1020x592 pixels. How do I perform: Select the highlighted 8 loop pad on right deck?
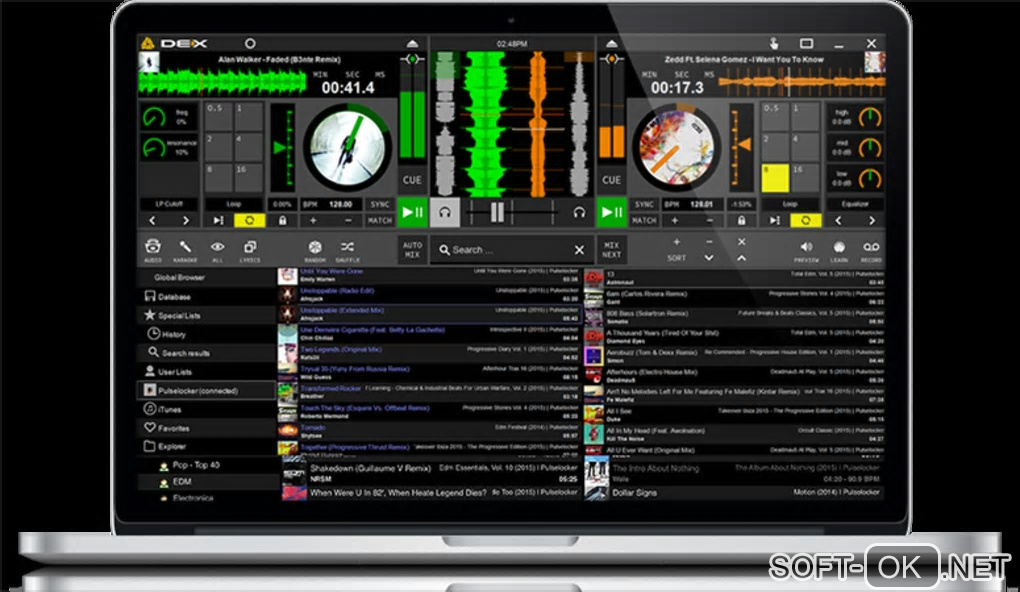coord(775,178)
